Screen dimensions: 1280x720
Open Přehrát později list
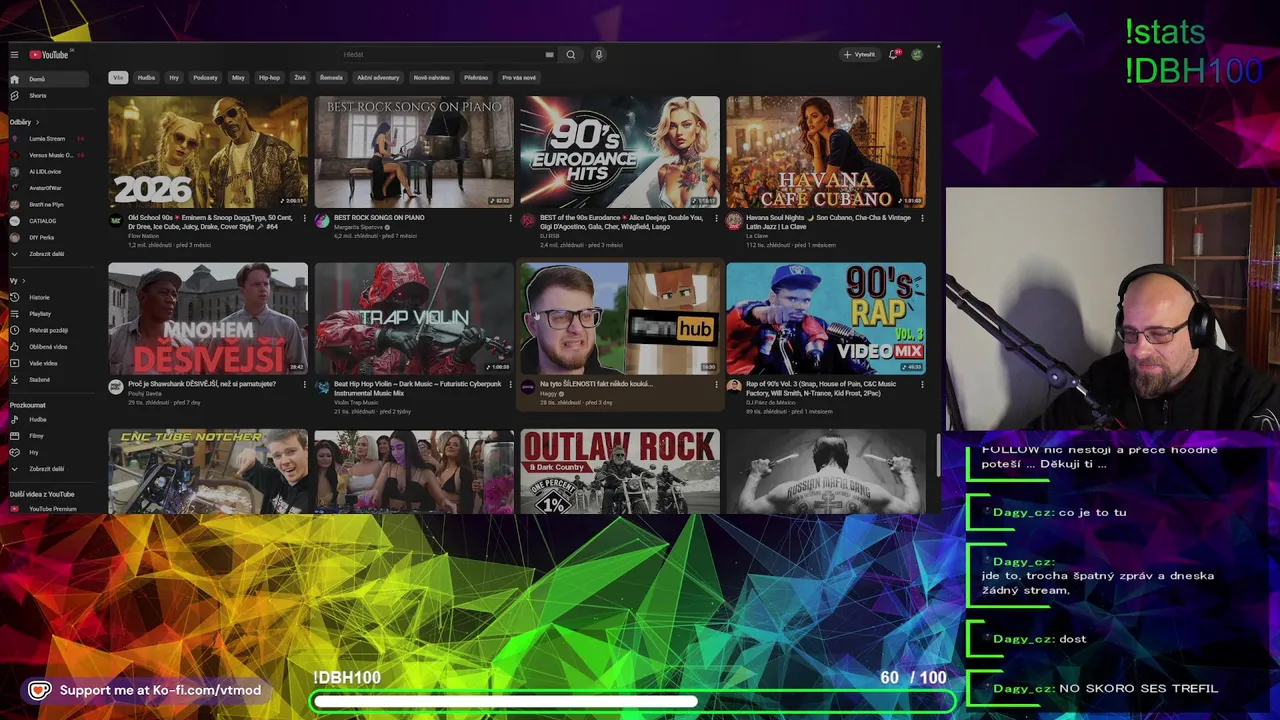(x=49, y=330)
